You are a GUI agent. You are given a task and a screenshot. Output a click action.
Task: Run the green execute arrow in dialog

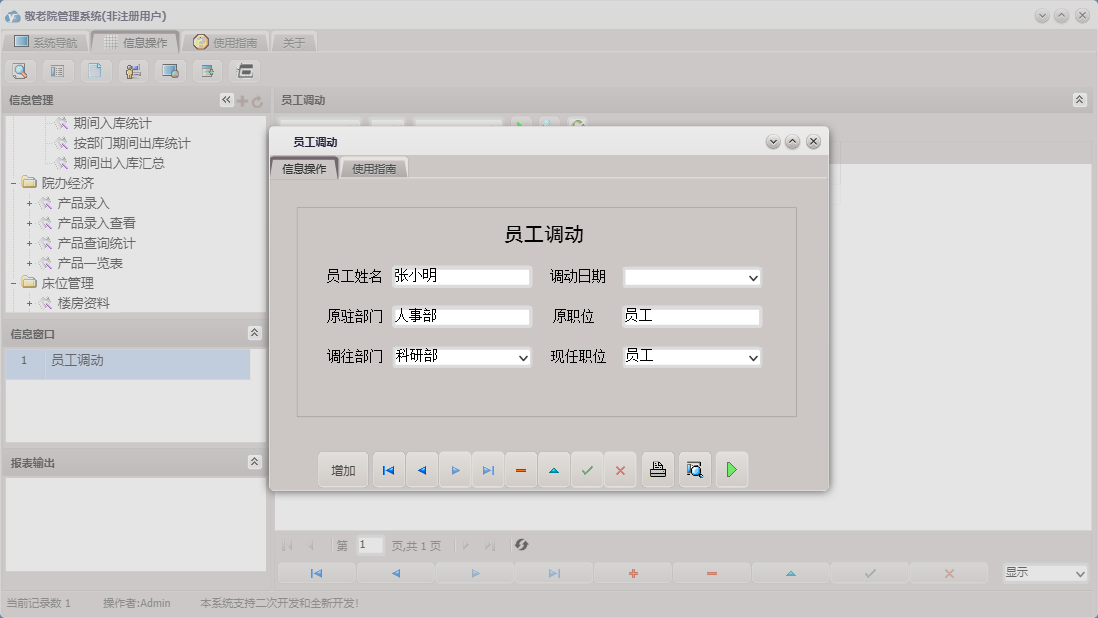pos(732,469)
